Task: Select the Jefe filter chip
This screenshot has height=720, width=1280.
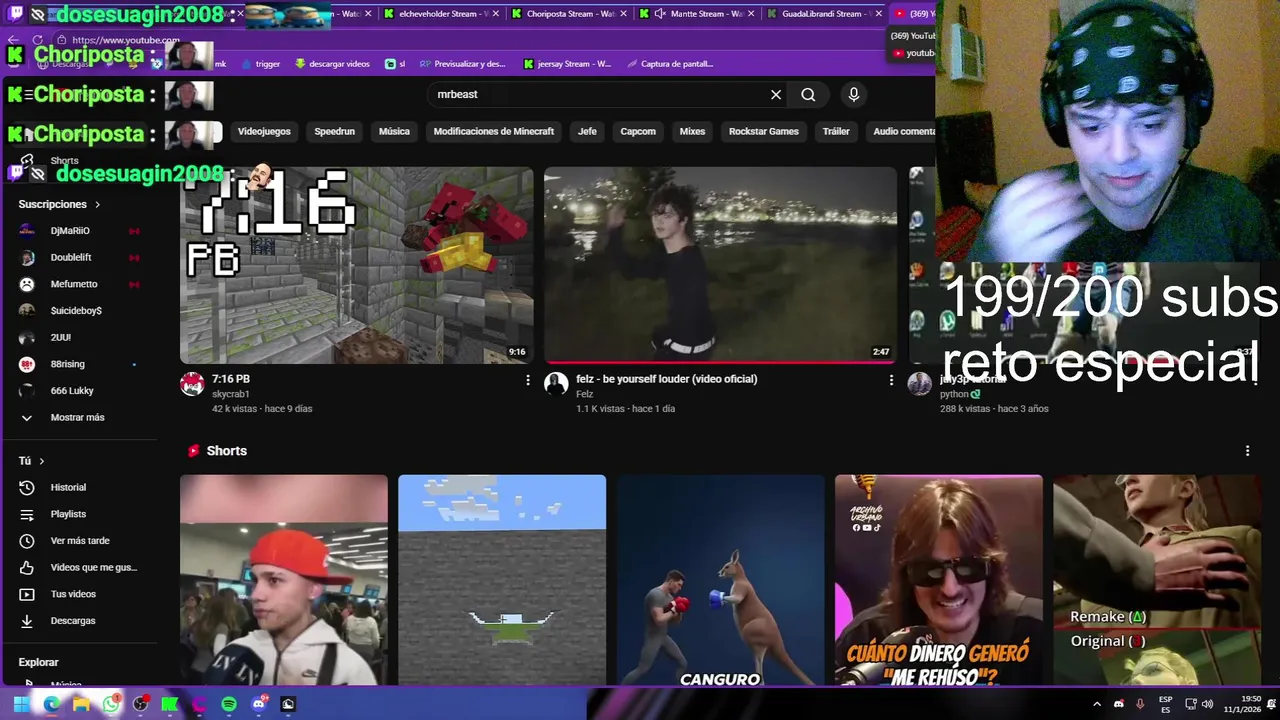Action: 587,131
